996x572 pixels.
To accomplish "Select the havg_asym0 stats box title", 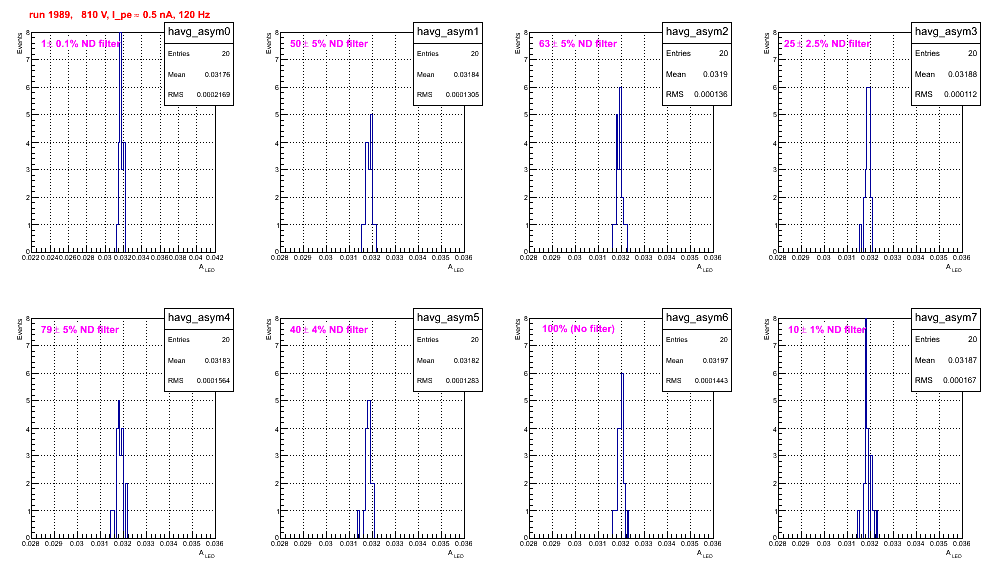I will (x=199, y=31).
